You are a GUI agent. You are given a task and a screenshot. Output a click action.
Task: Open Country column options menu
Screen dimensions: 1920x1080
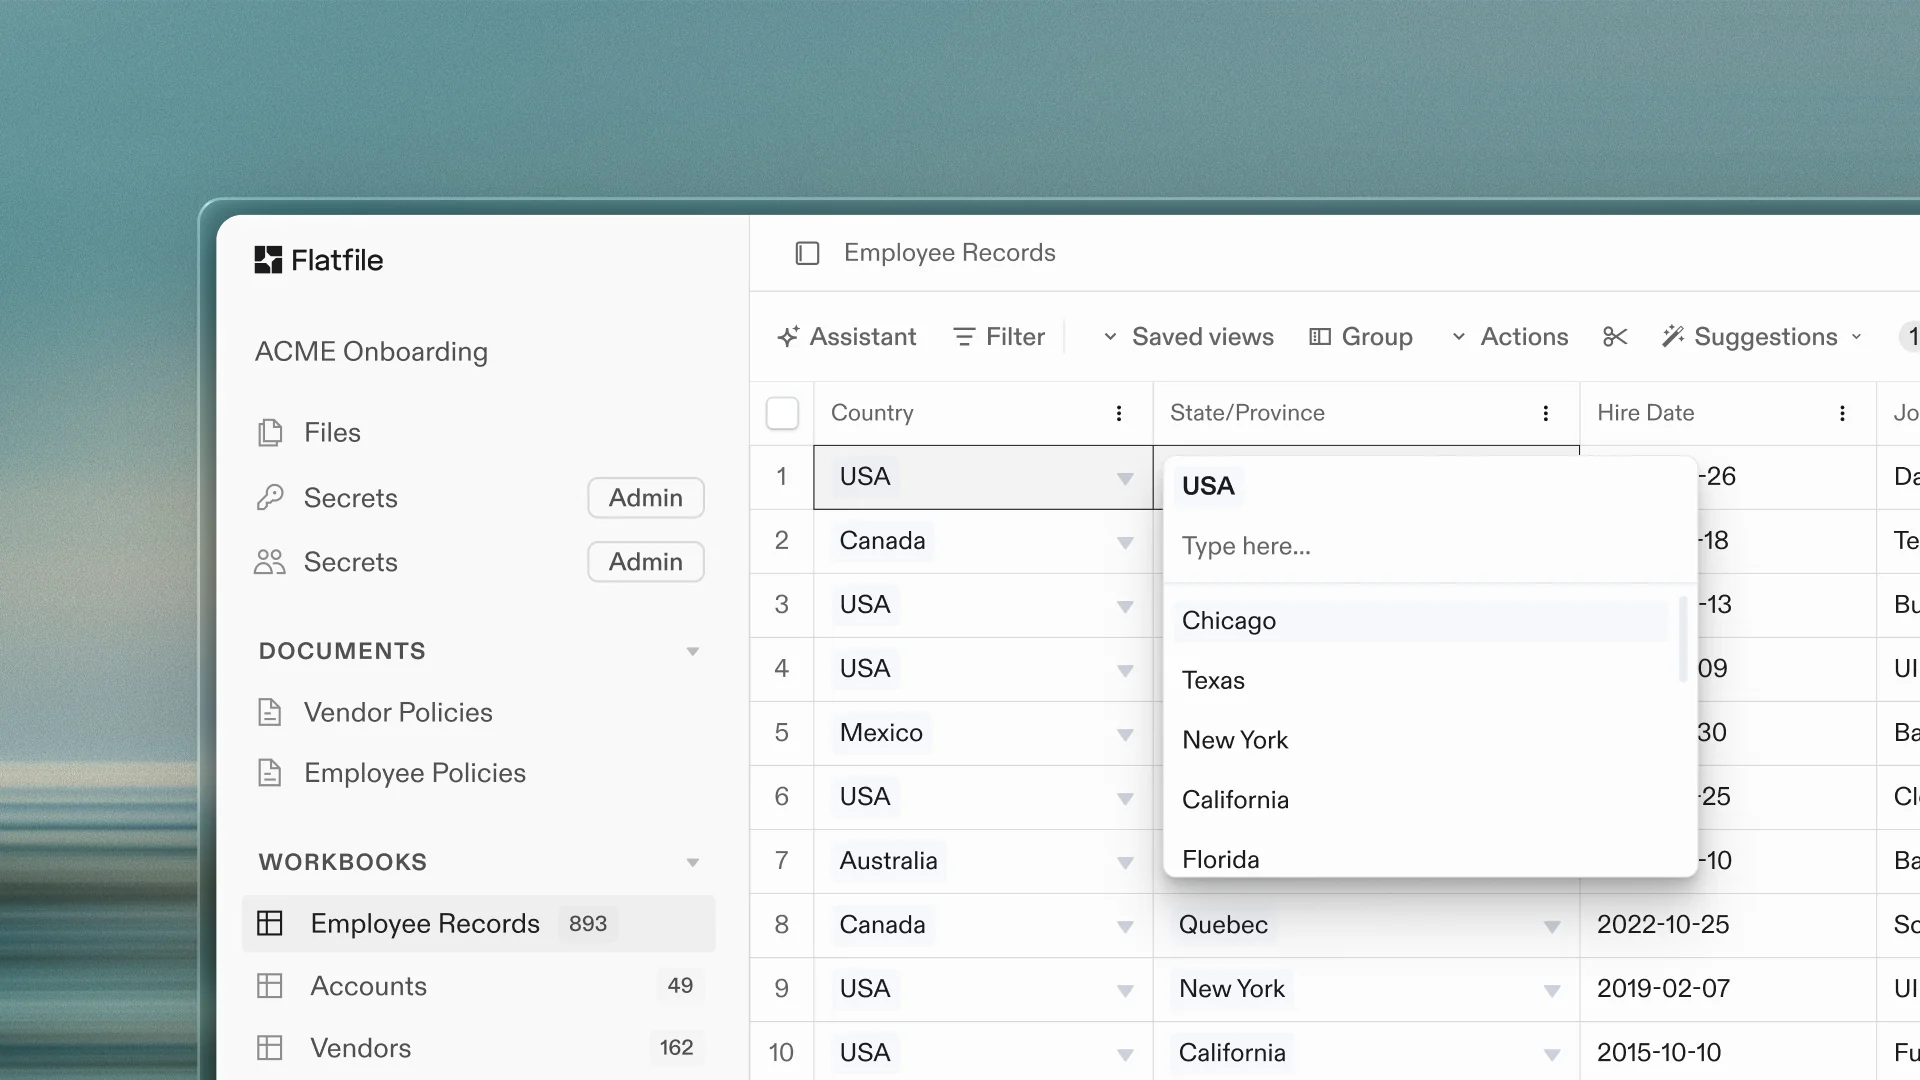[x=1118, y=413]
